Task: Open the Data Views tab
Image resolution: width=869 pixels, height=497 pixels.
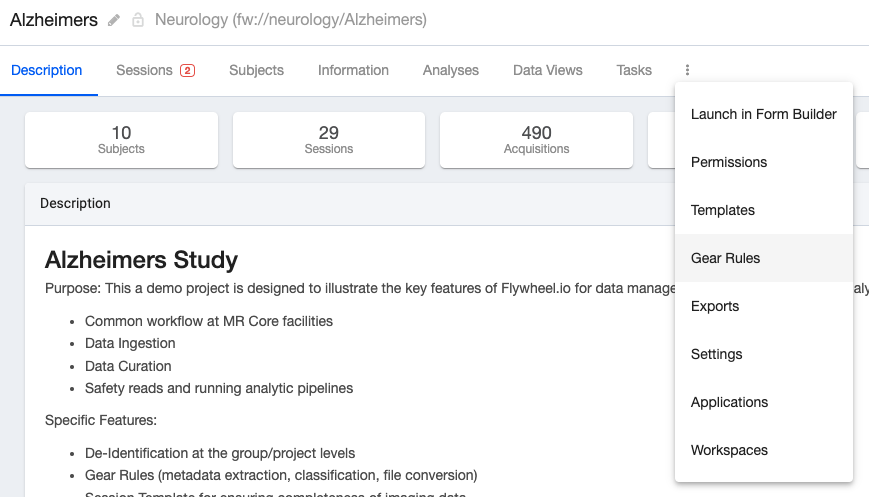Action: (x=548, y=70)
